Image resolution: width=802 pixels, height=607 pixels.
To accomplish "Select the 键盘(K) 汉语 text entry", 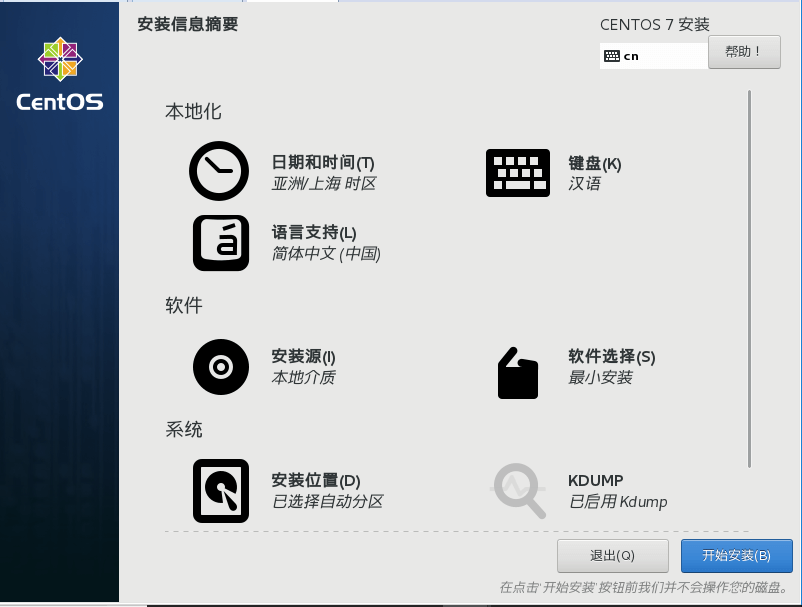I will click(x=594, y=174).
